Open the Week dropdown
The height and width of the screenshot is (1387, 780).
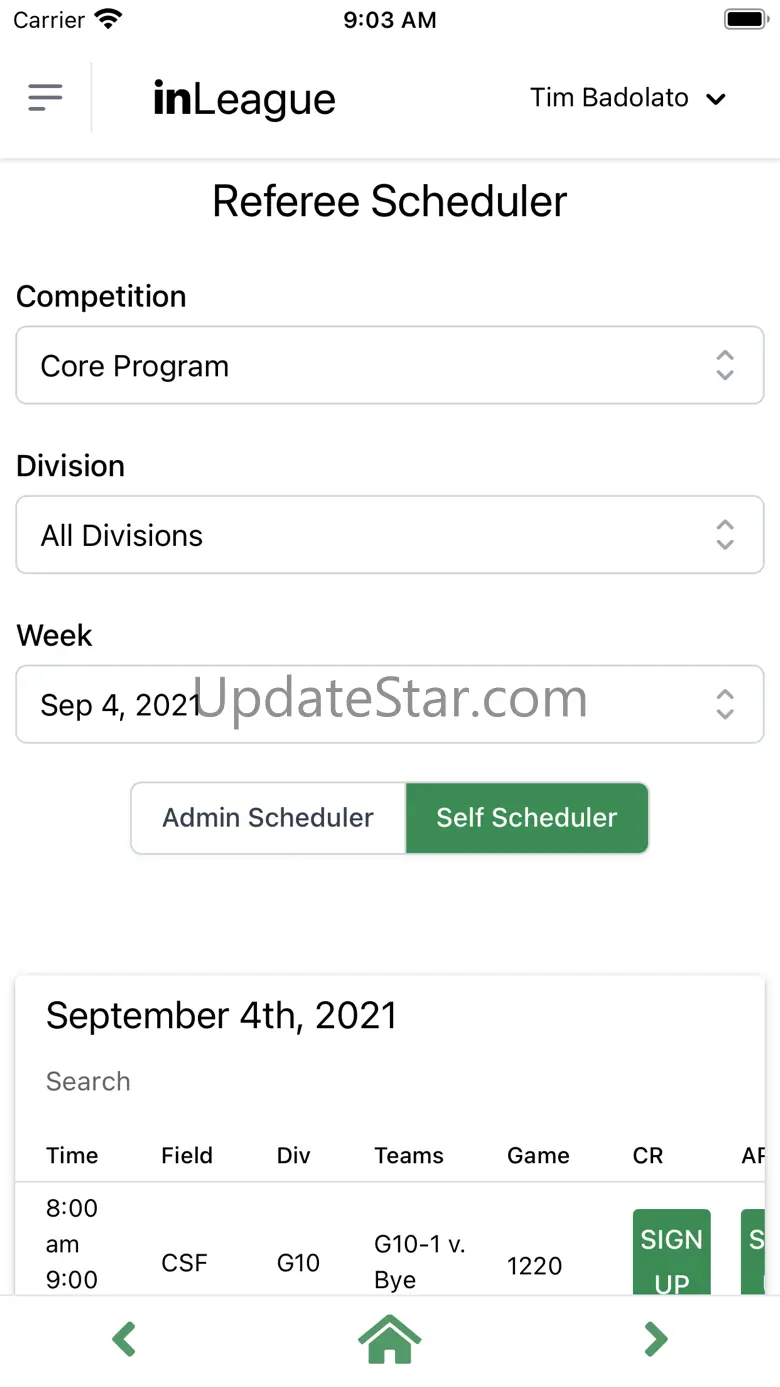390,705
